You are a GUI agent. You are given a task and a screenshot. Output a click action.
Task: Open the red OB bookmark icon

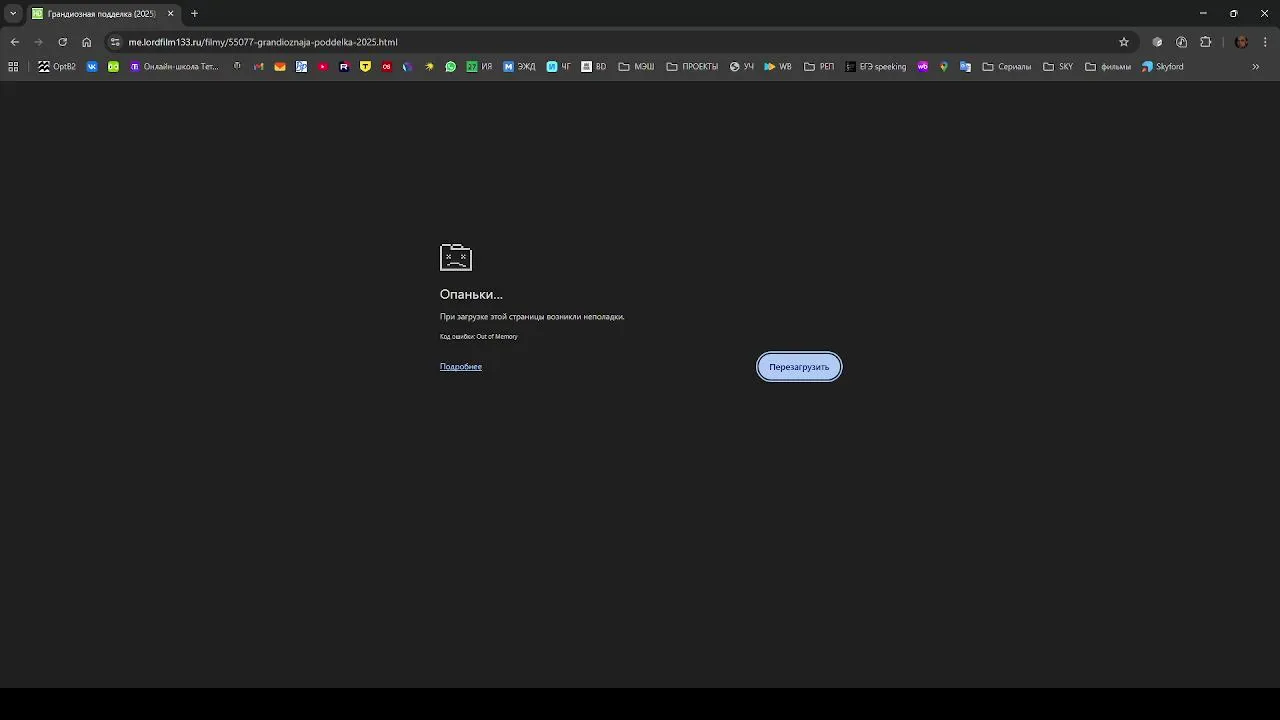(386, 67)
